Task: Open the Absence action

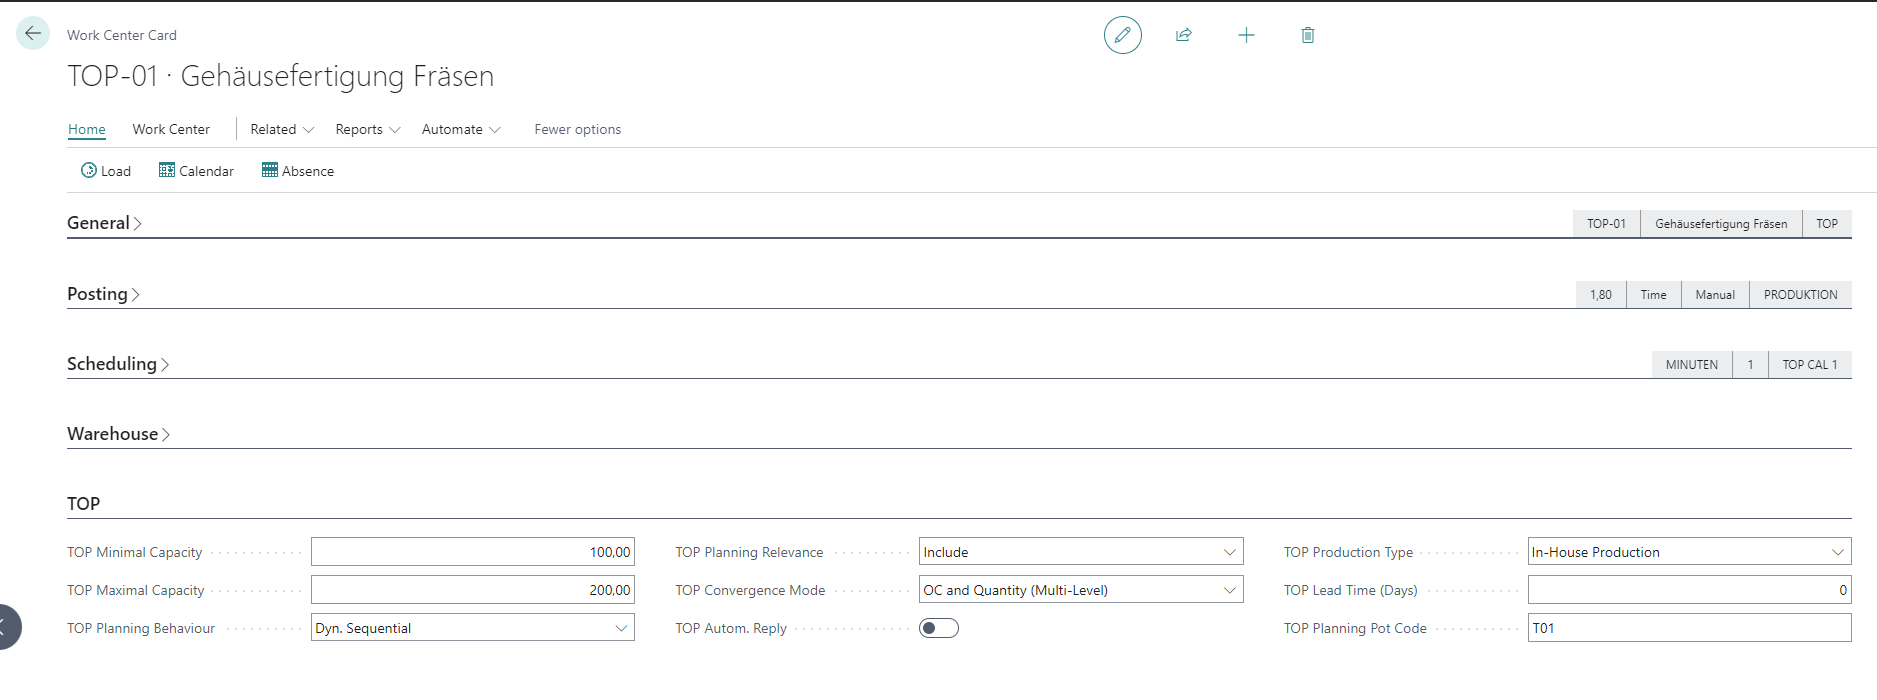Action: point(298,171)
